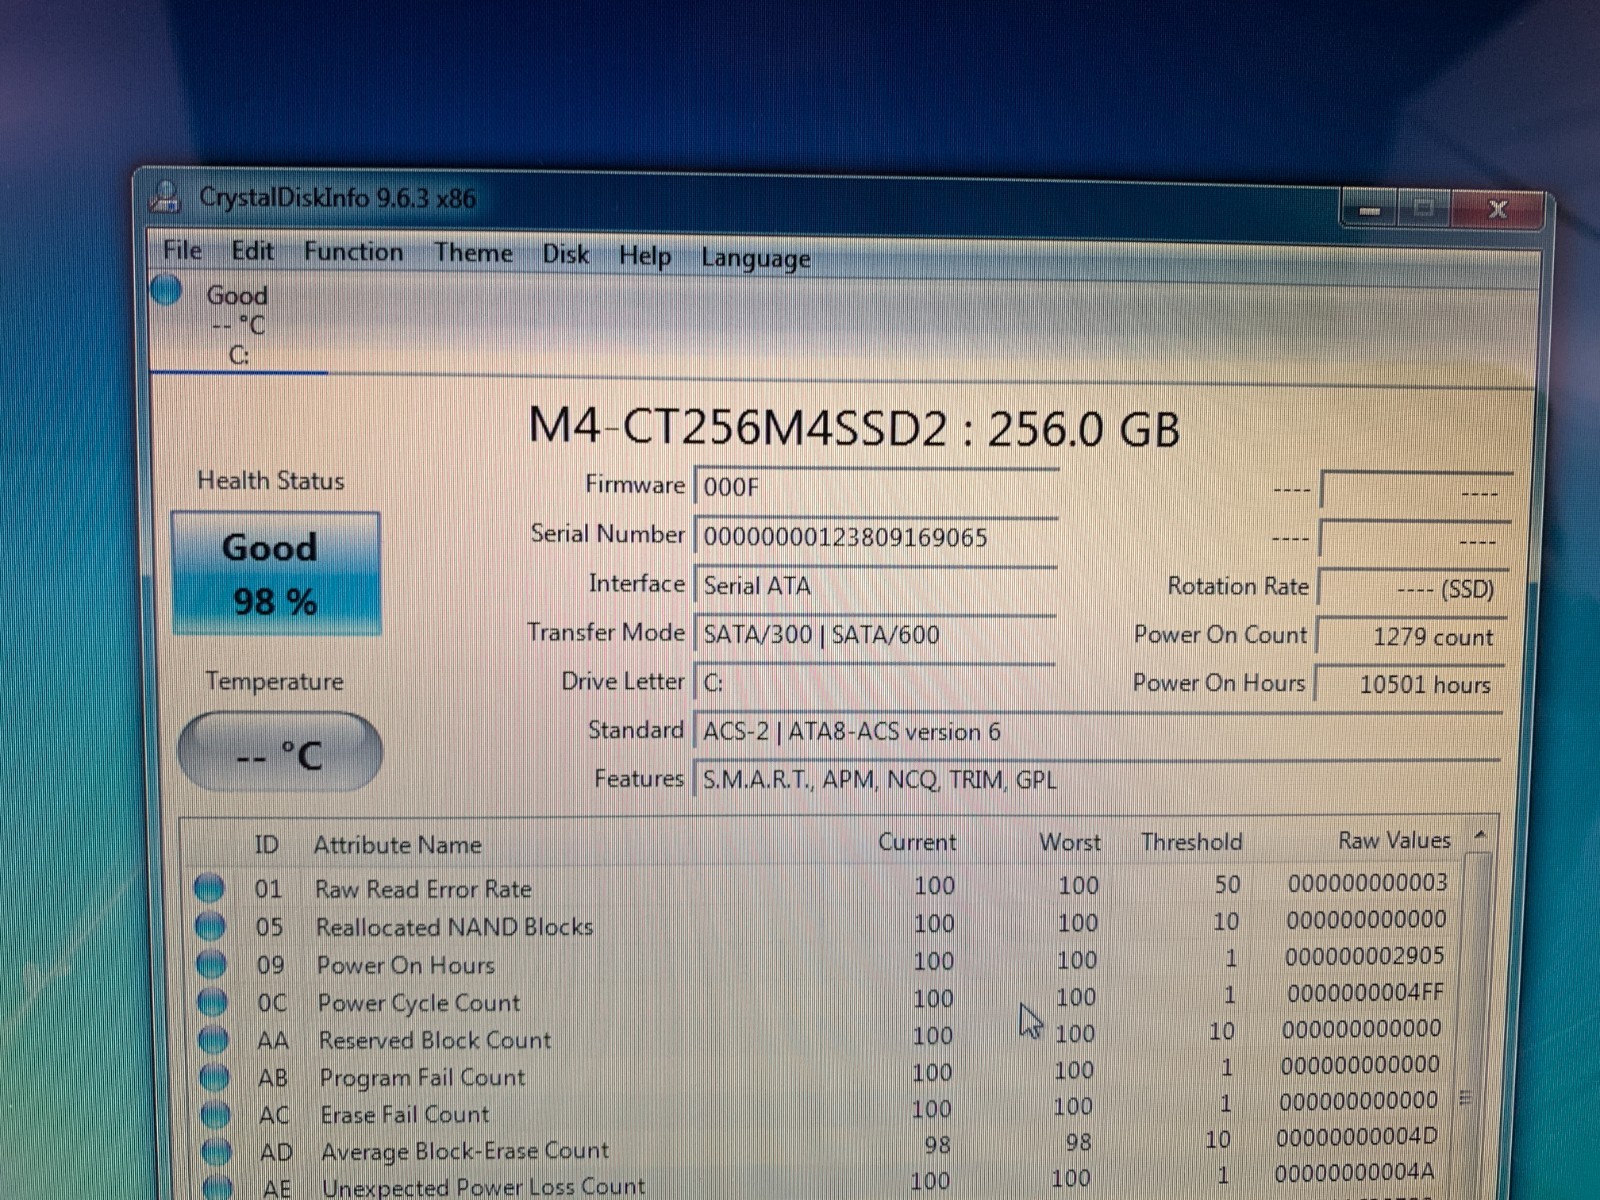Click the Health Status label
Image resolution: width=1600 pixels, height=1200 pixels.
tap(270, 481)
